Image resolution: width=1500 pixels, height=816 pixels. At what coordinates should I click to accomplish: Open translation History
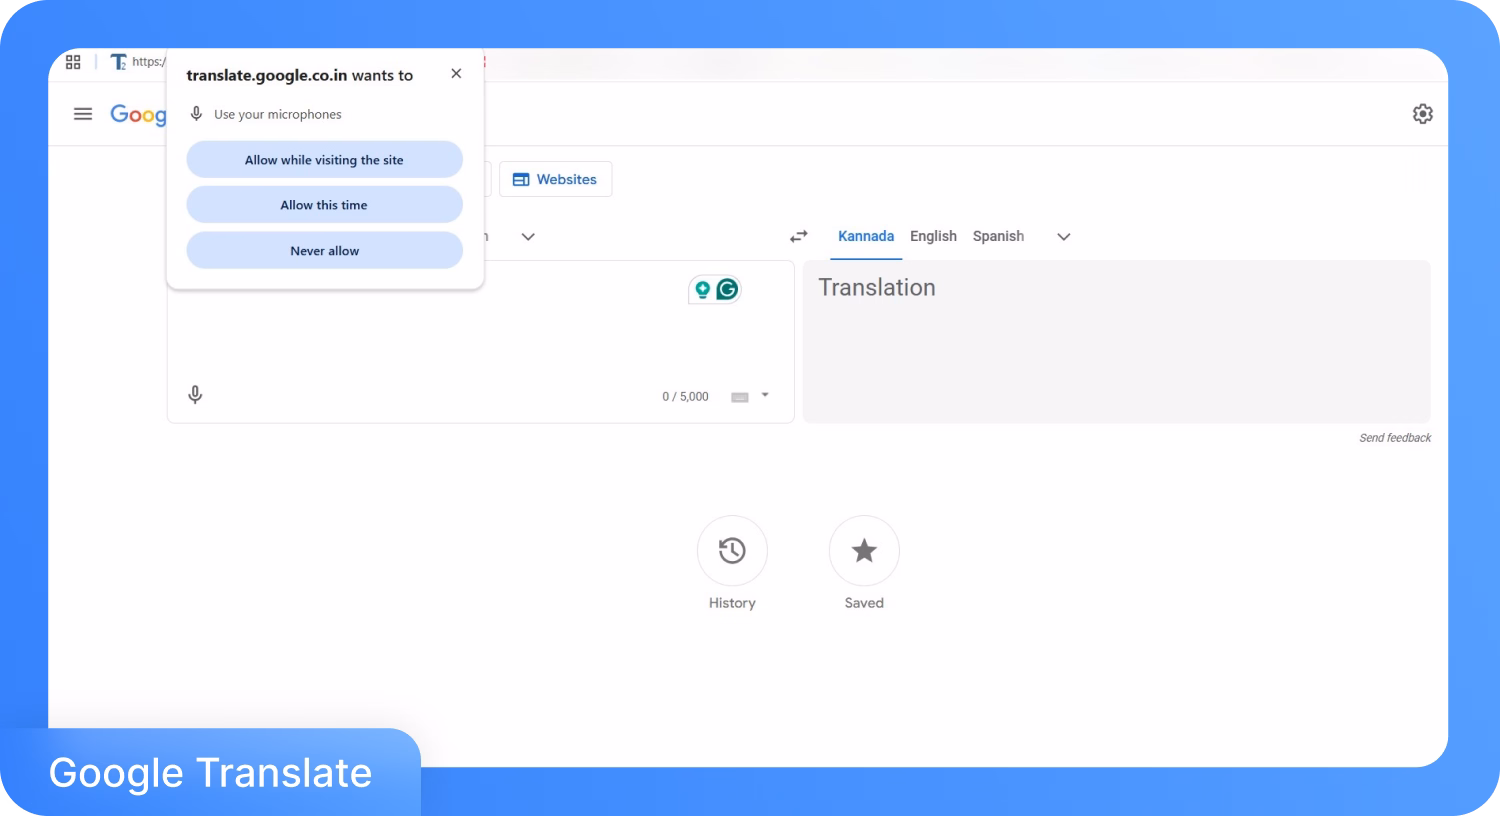[x=732, y=550]
